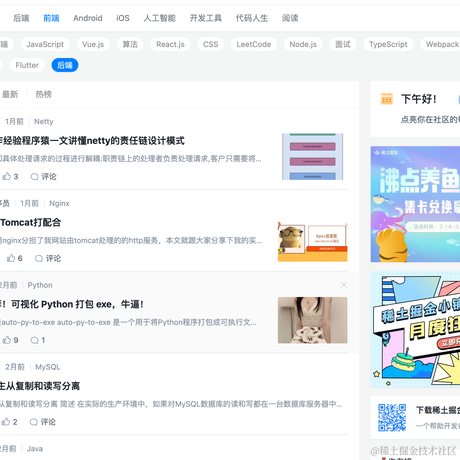Click the MySQL article summary text

click(x=171, y=404)
